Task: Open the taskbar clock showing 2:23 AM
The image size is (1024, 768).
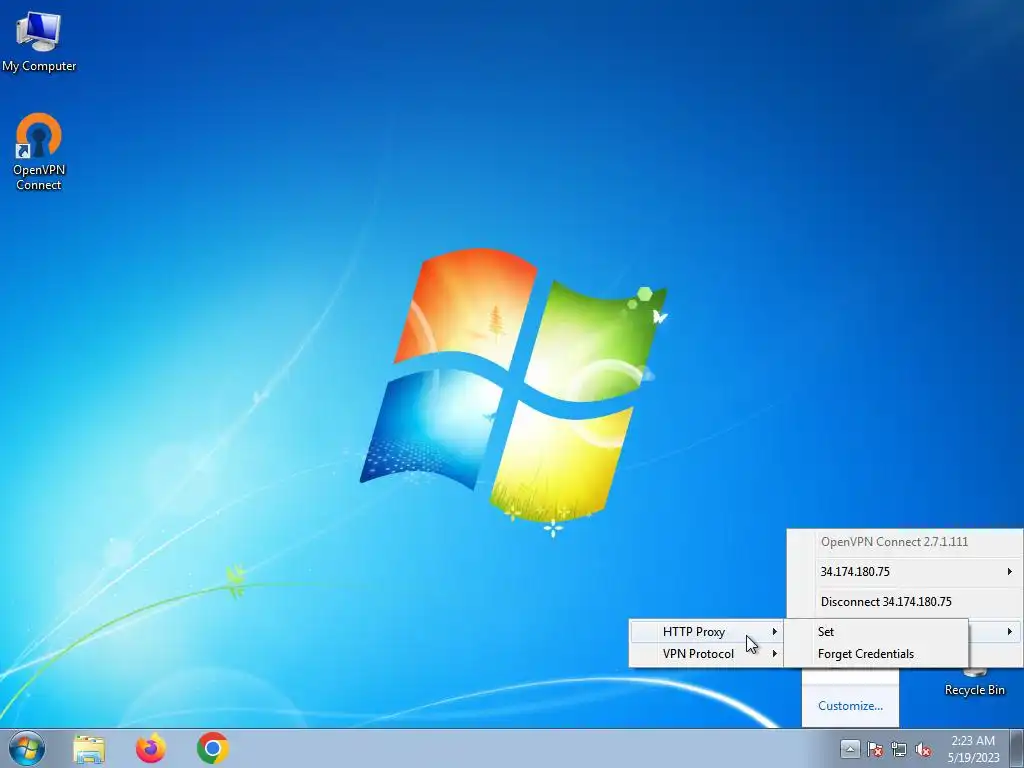Action: coord(973,749)
